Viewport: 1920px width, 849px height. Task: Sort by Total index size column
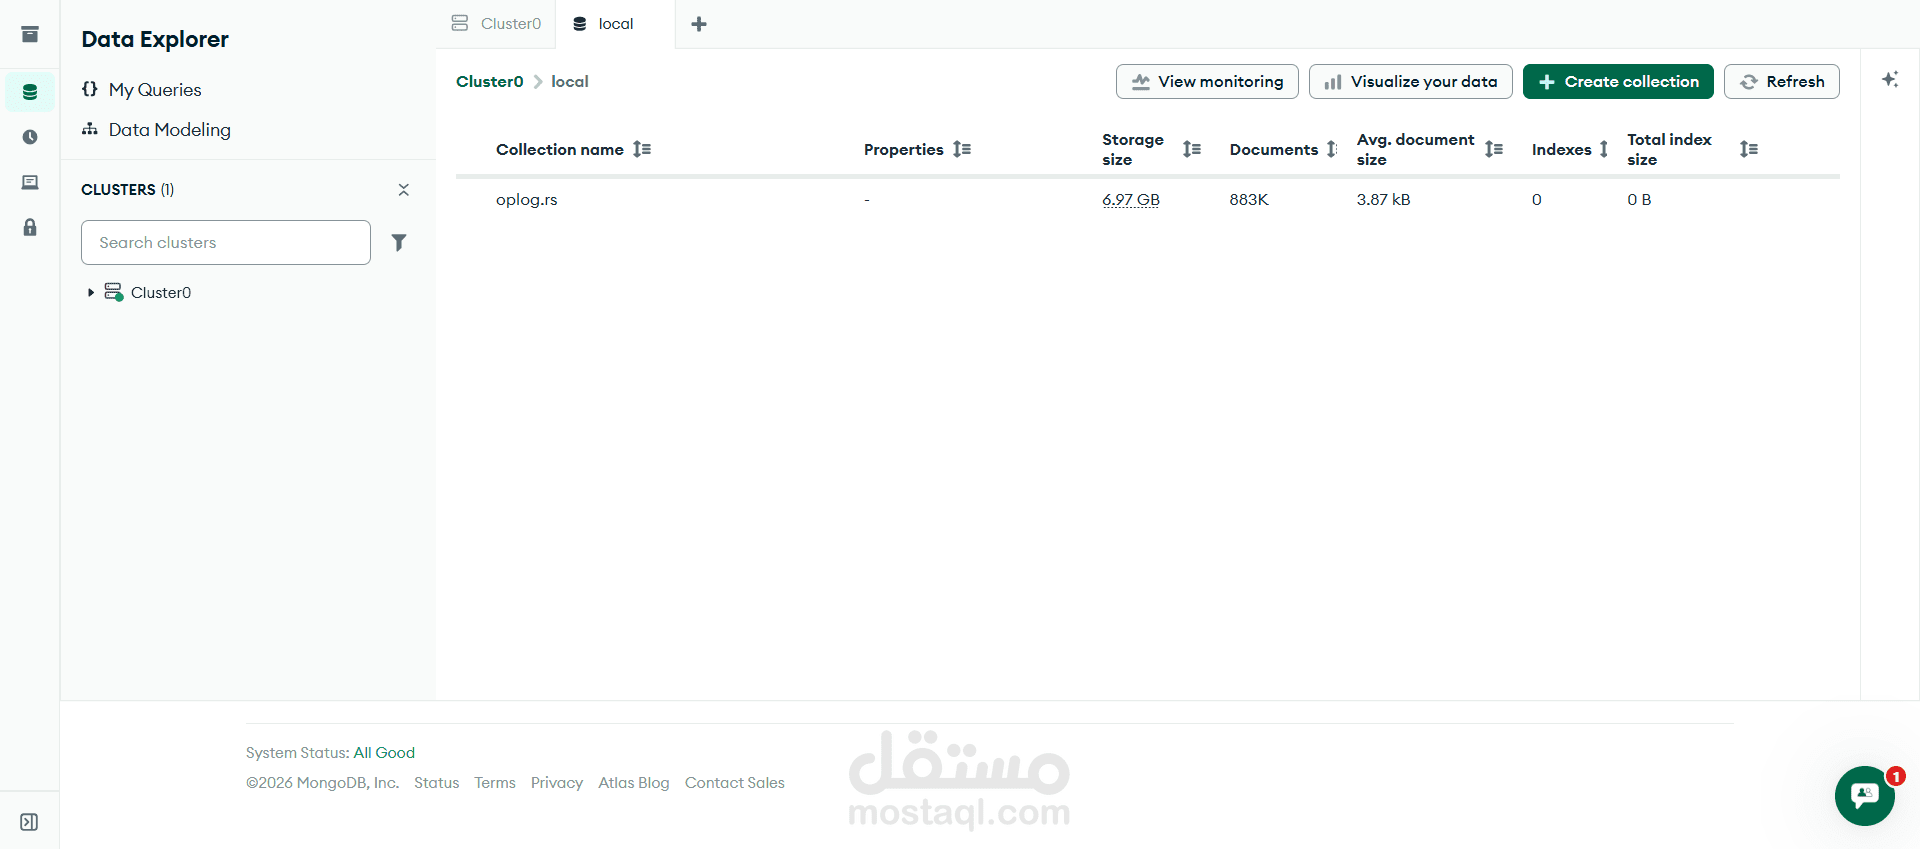tap(1749, 149)
